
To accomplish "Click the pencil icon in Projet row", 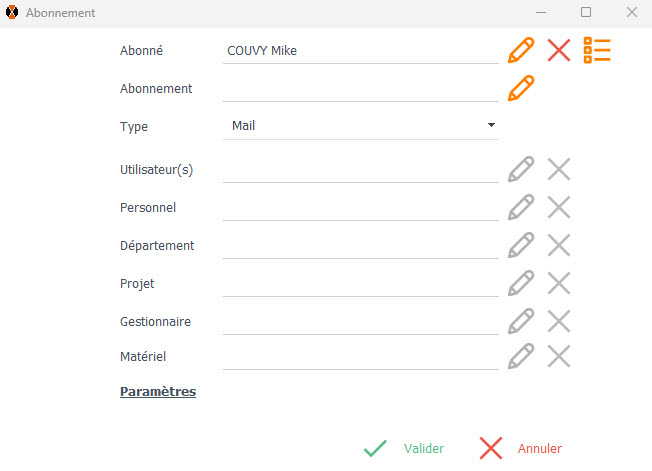I will [x=521, y=283].
